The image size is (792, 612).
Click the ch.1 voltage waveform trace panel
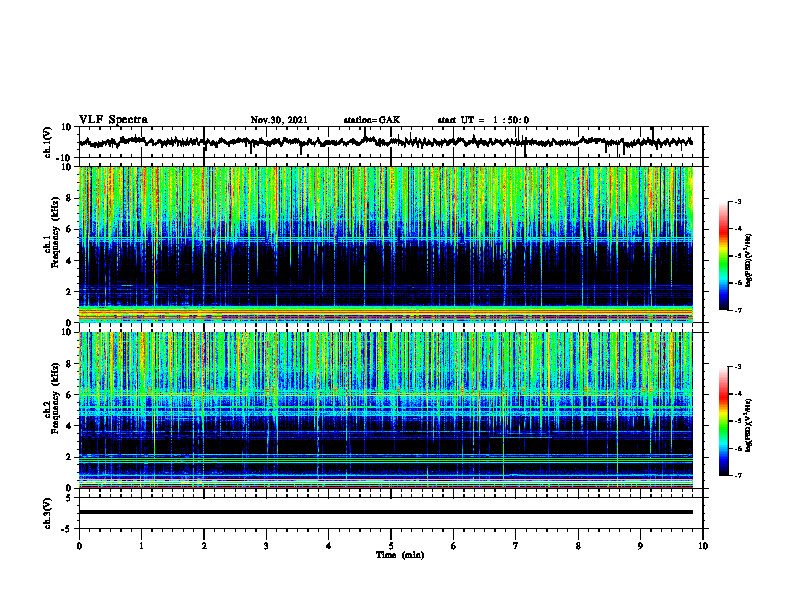(391, 142)
